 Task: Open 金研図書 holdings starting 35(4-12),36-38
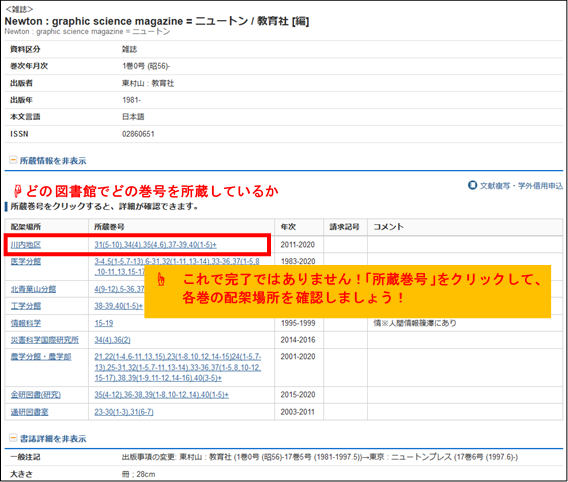tap(162, 395)
